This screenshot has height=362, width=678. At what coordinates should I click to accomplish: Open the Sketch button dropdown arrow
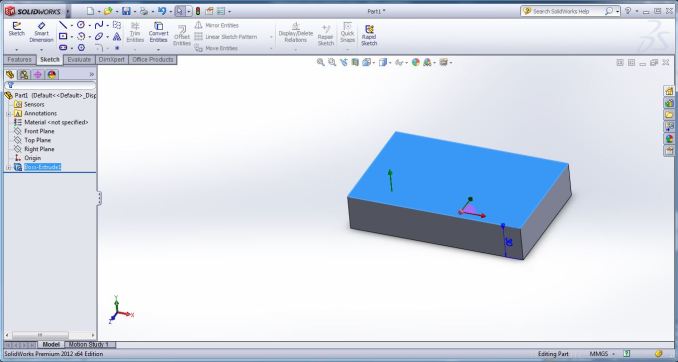tap(16, 49)
